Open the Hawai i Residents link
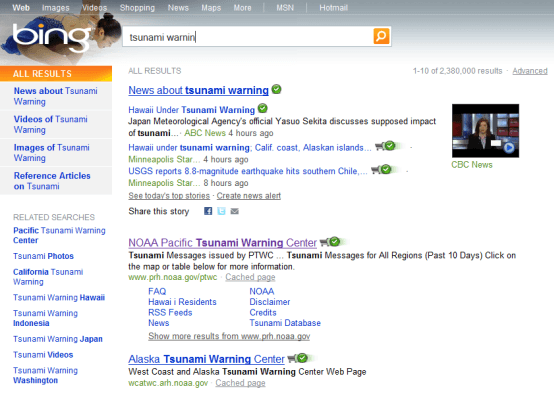Viewport: 554px width, 395px height. tap(182, 302)
